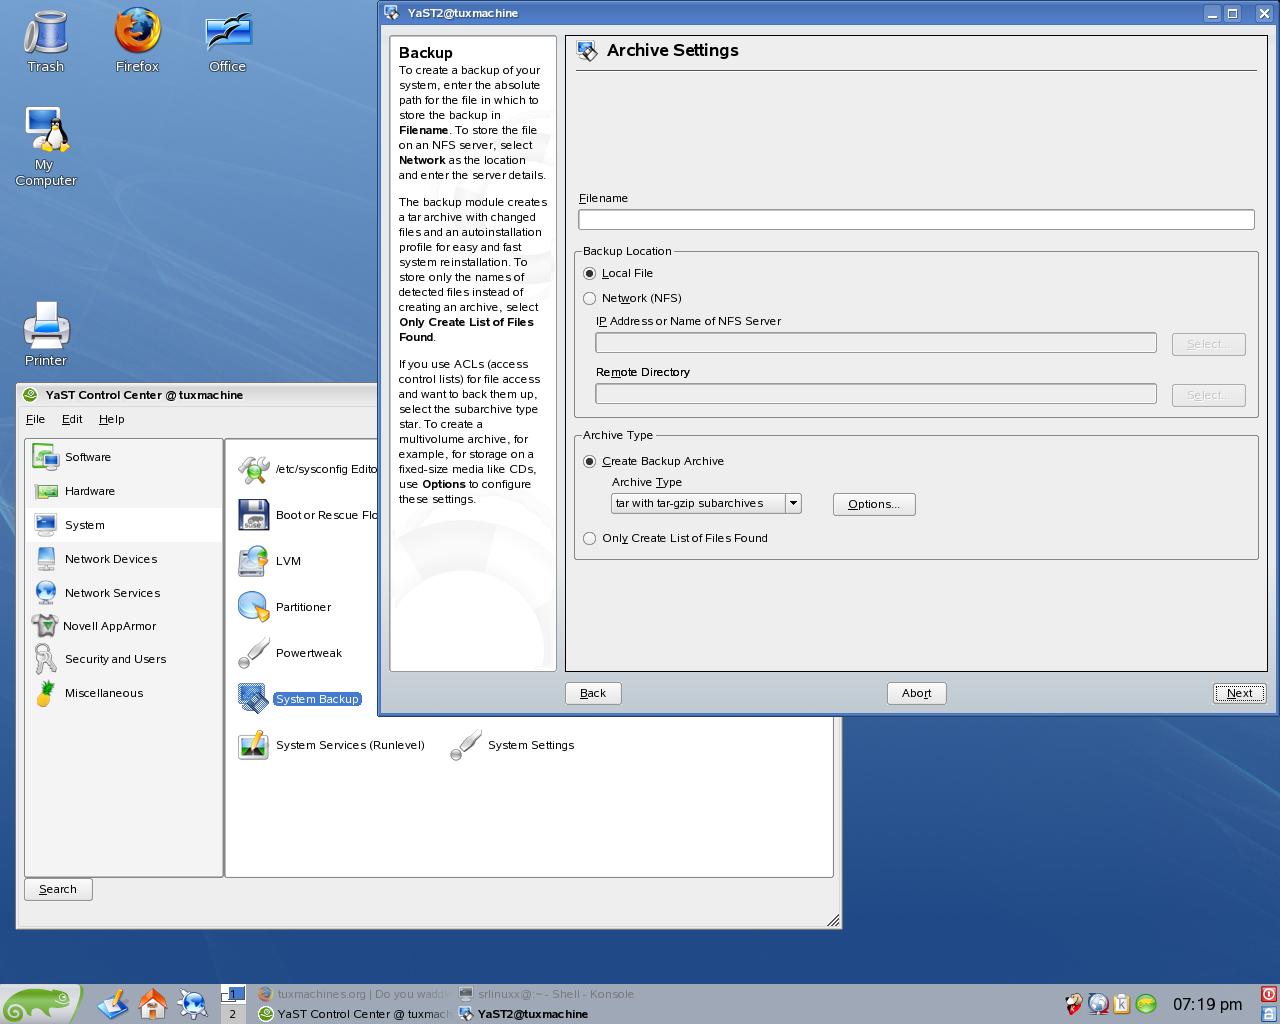Open My Computer desktop icon
Image resolution: width=1280 pixels, height=1024 pixels.
click(45, 147)
